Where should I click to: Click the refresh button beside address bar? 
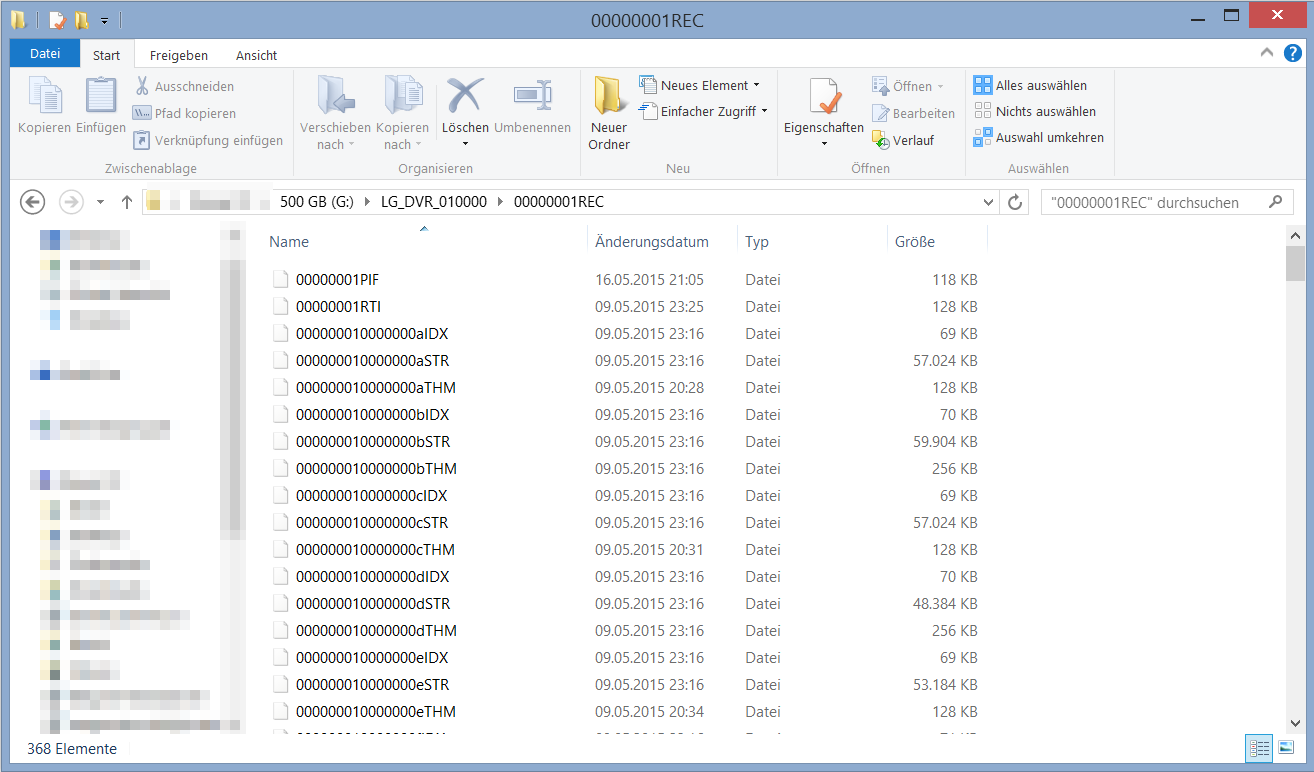1015,203
